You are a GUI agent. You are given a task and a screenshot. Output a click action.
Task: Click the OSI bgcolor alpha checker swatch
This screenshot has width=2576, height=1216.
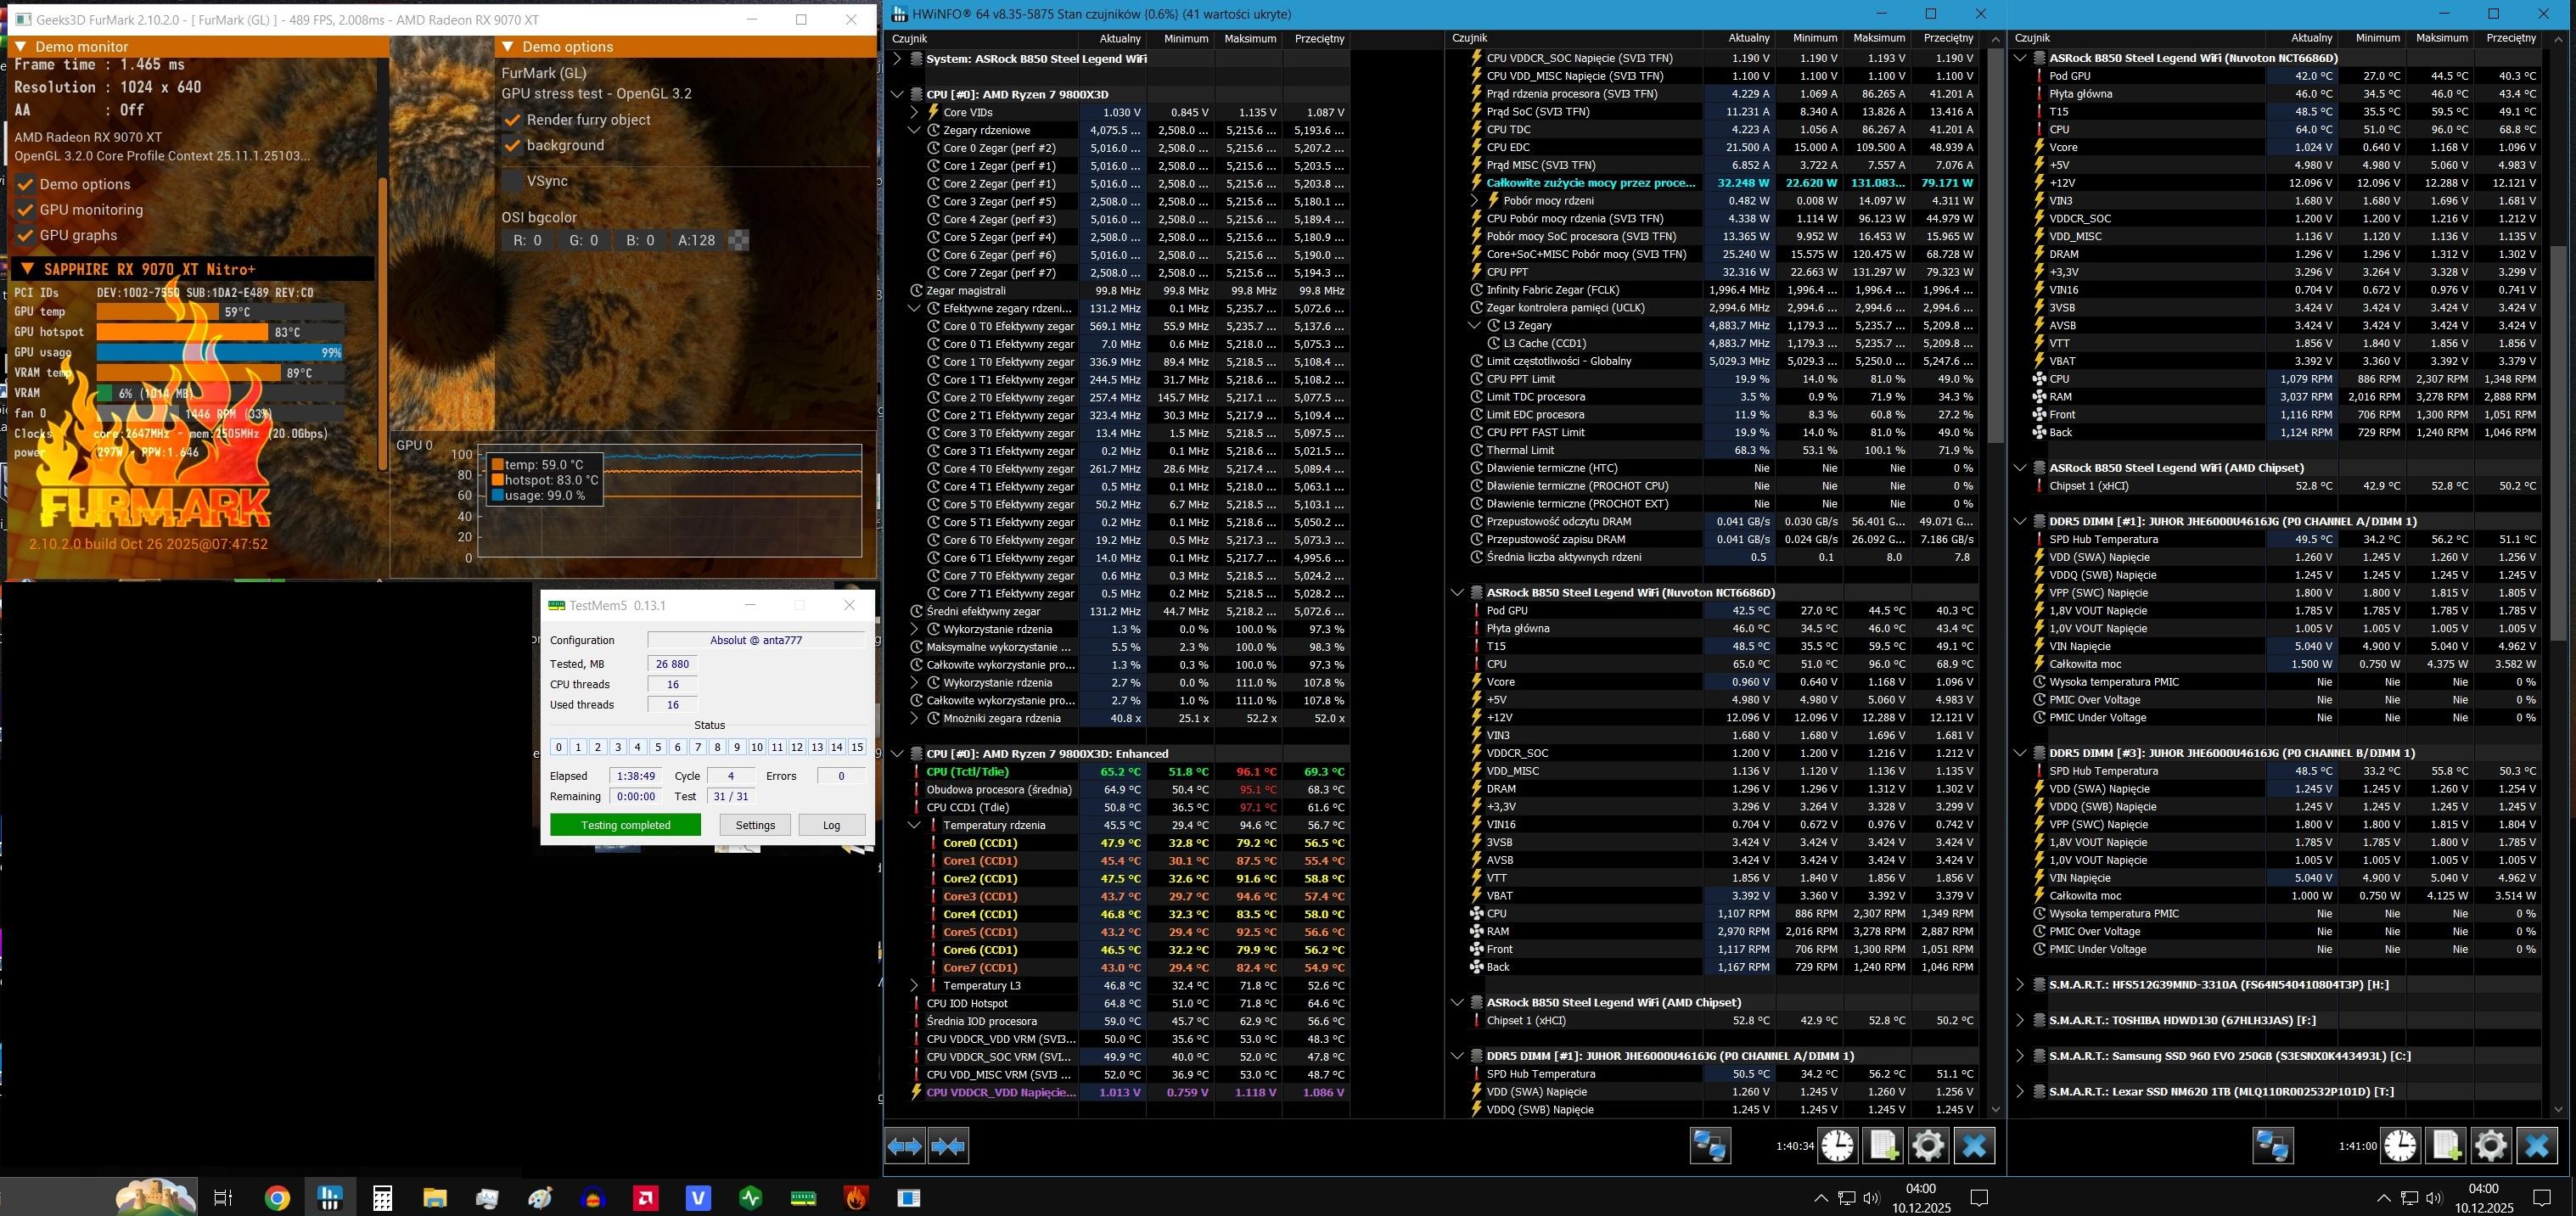[738, 240]
